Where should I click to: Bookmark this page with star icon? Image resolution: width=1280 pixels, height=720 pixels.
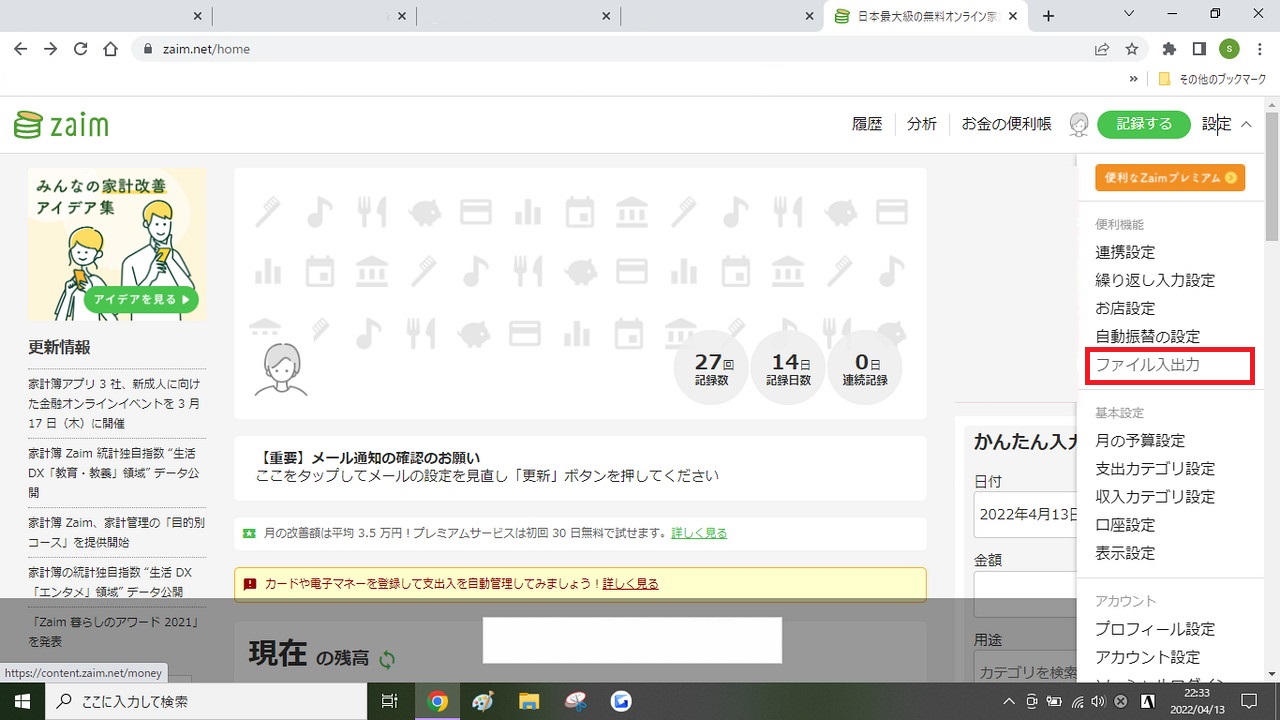(1132, 48)
